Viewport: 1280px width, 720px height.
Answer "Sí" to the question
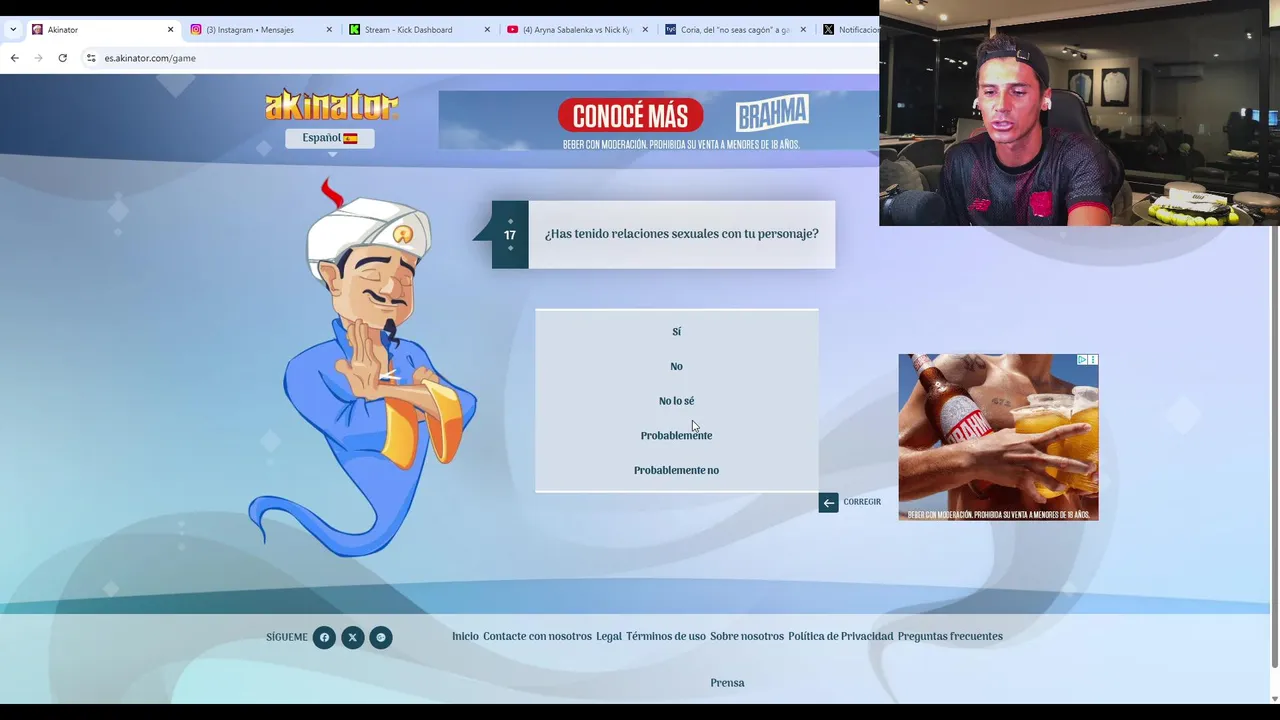[676, 331]
